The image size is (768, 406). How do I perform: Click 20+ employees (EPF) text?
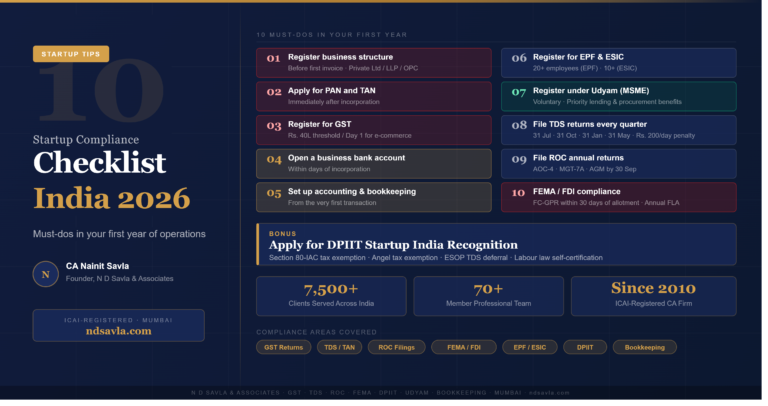(x=585, y=68)
